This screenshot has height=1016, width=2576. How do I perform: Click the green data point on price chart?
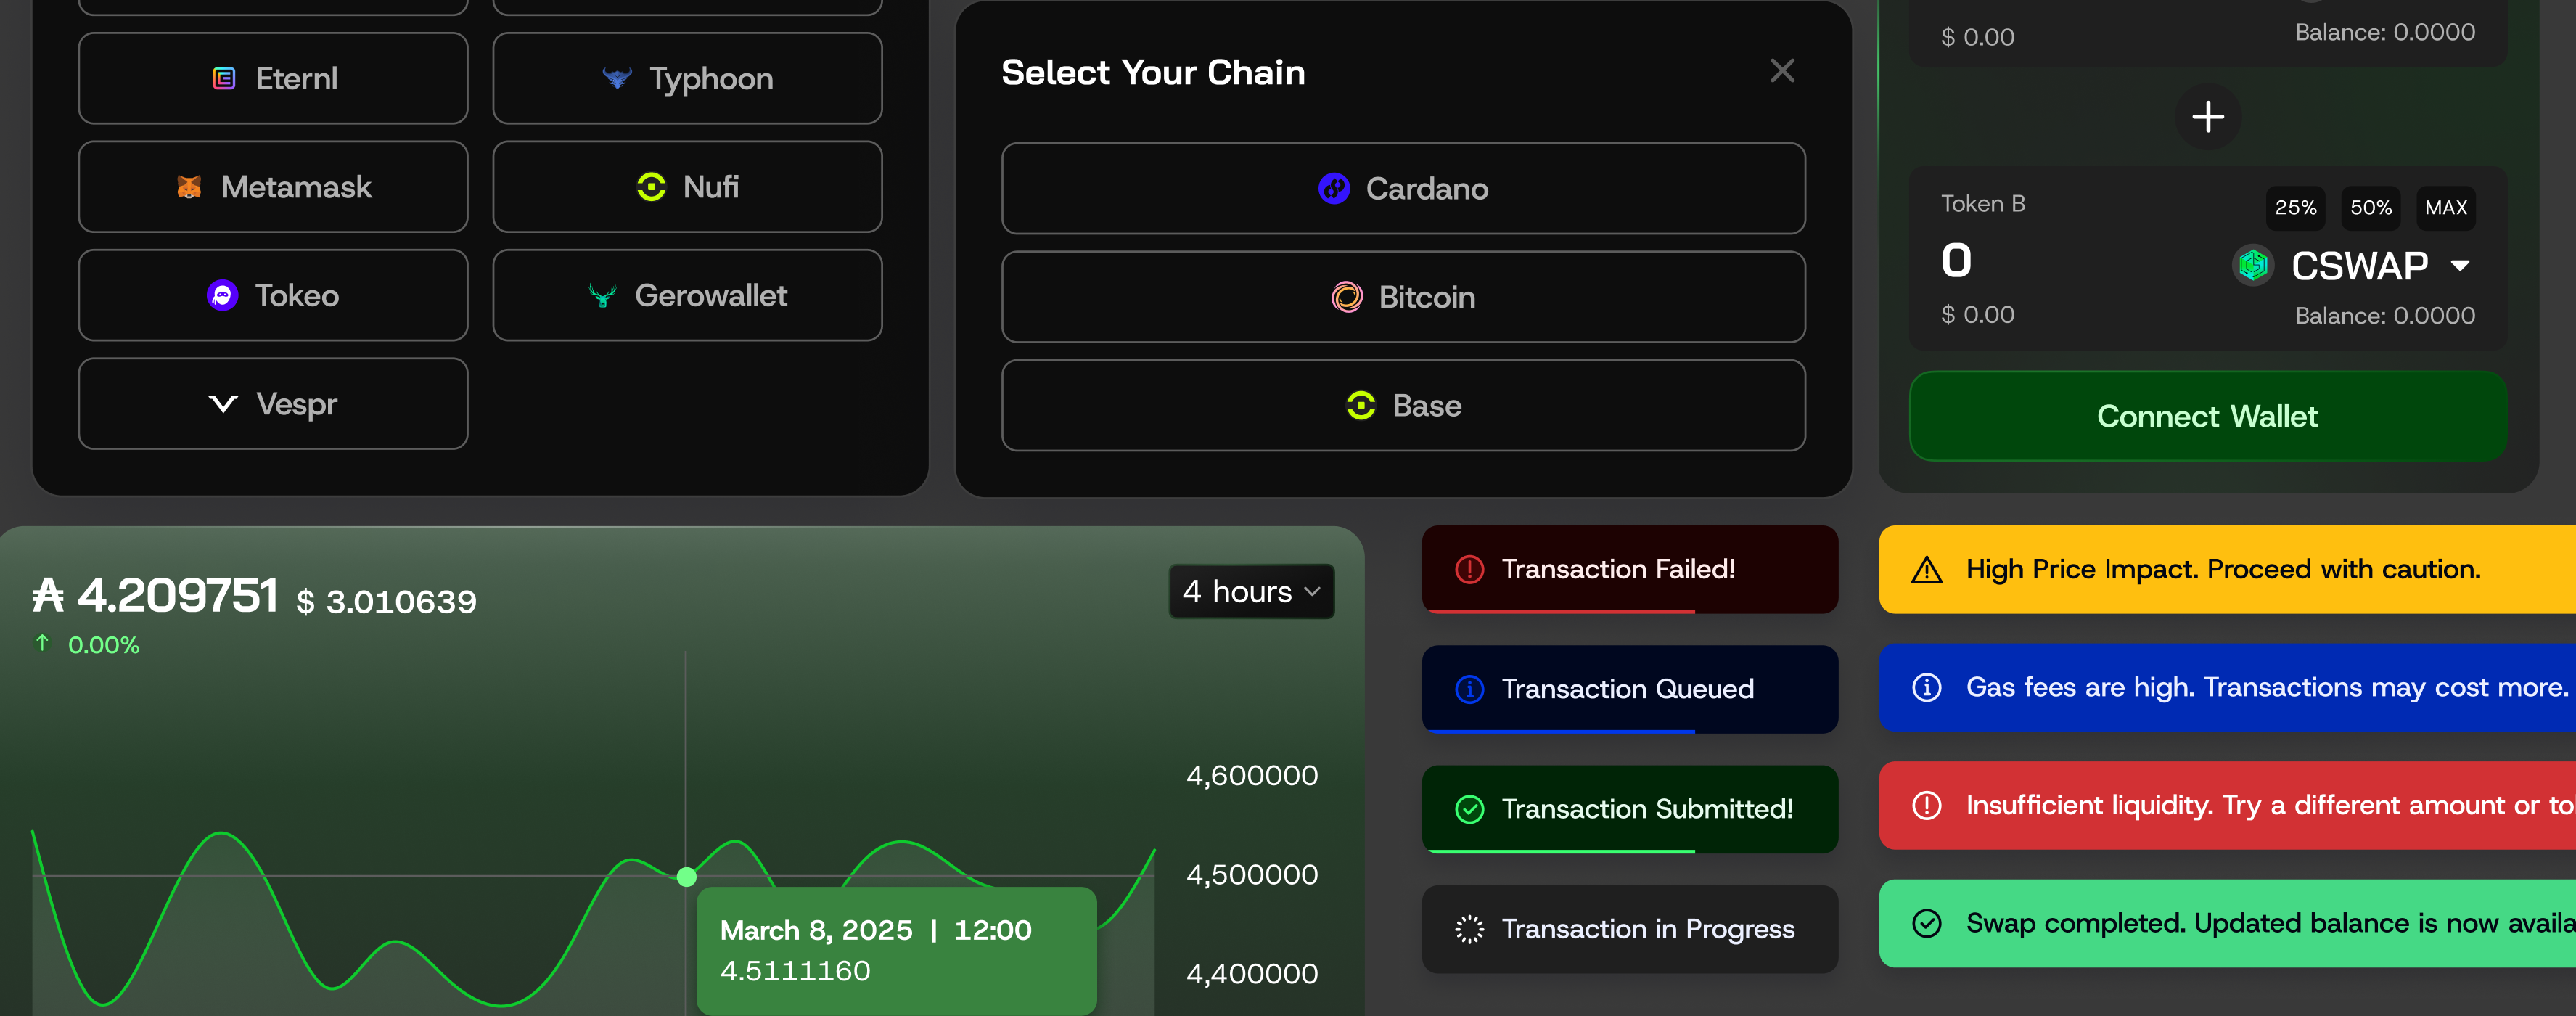point(686,877)
